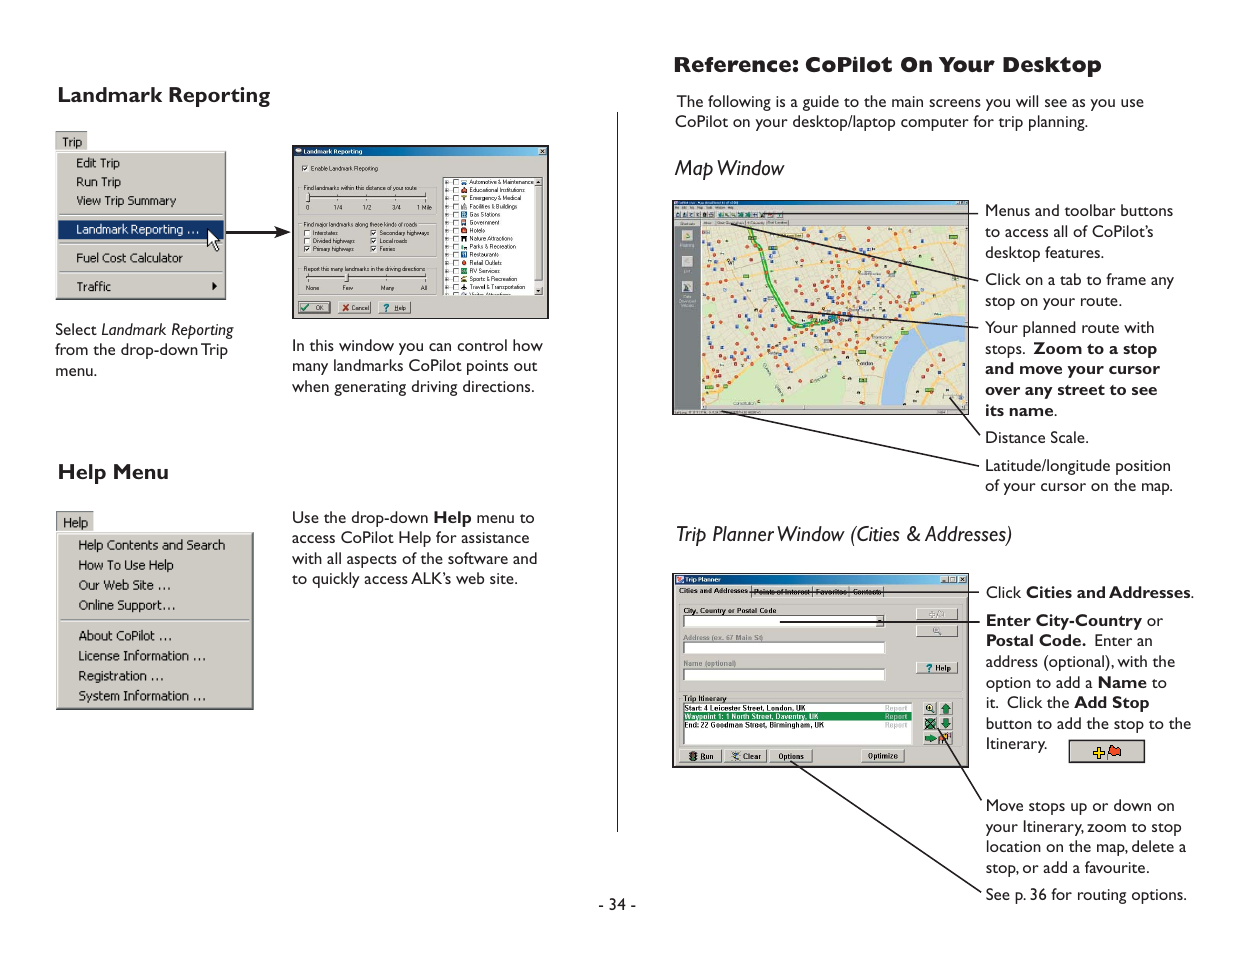Open Help Contents and Search

click(152, 545)
